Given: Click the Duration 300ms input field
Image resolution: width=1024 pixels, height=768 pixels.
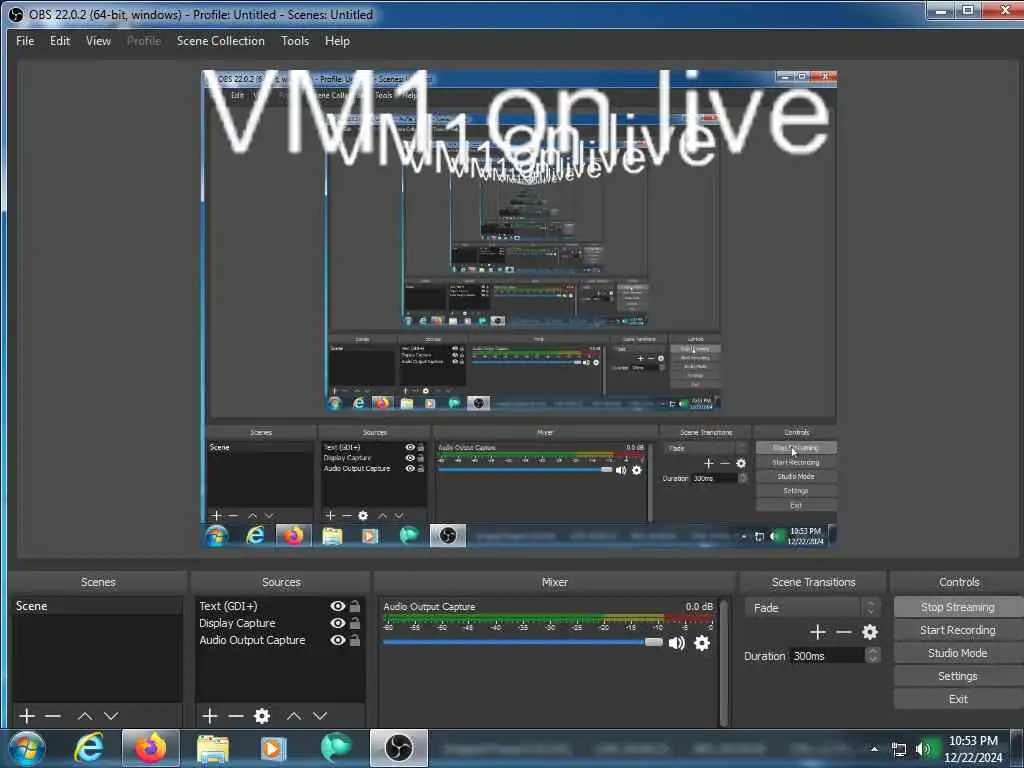Looking at the screenshot, I should click(x=827, y=655).
